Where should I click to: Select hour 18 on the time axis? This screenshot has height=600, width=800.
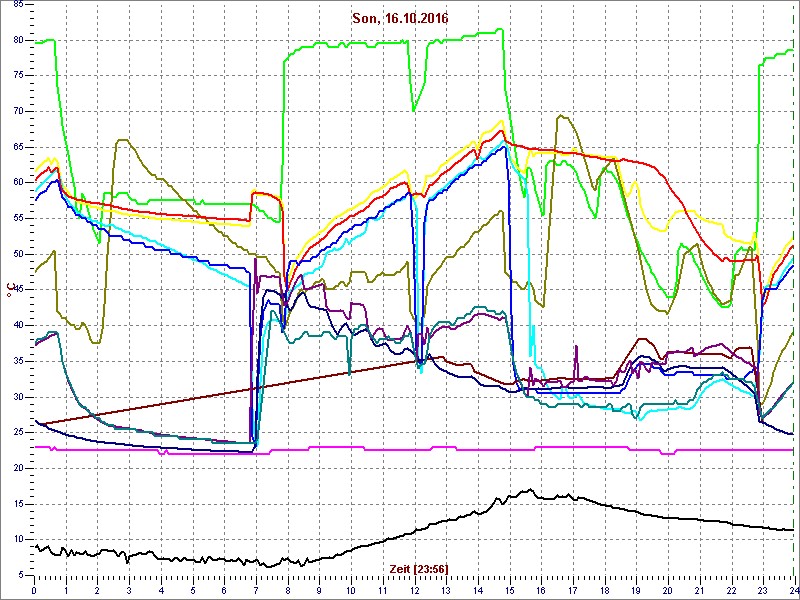coord(604,590)
